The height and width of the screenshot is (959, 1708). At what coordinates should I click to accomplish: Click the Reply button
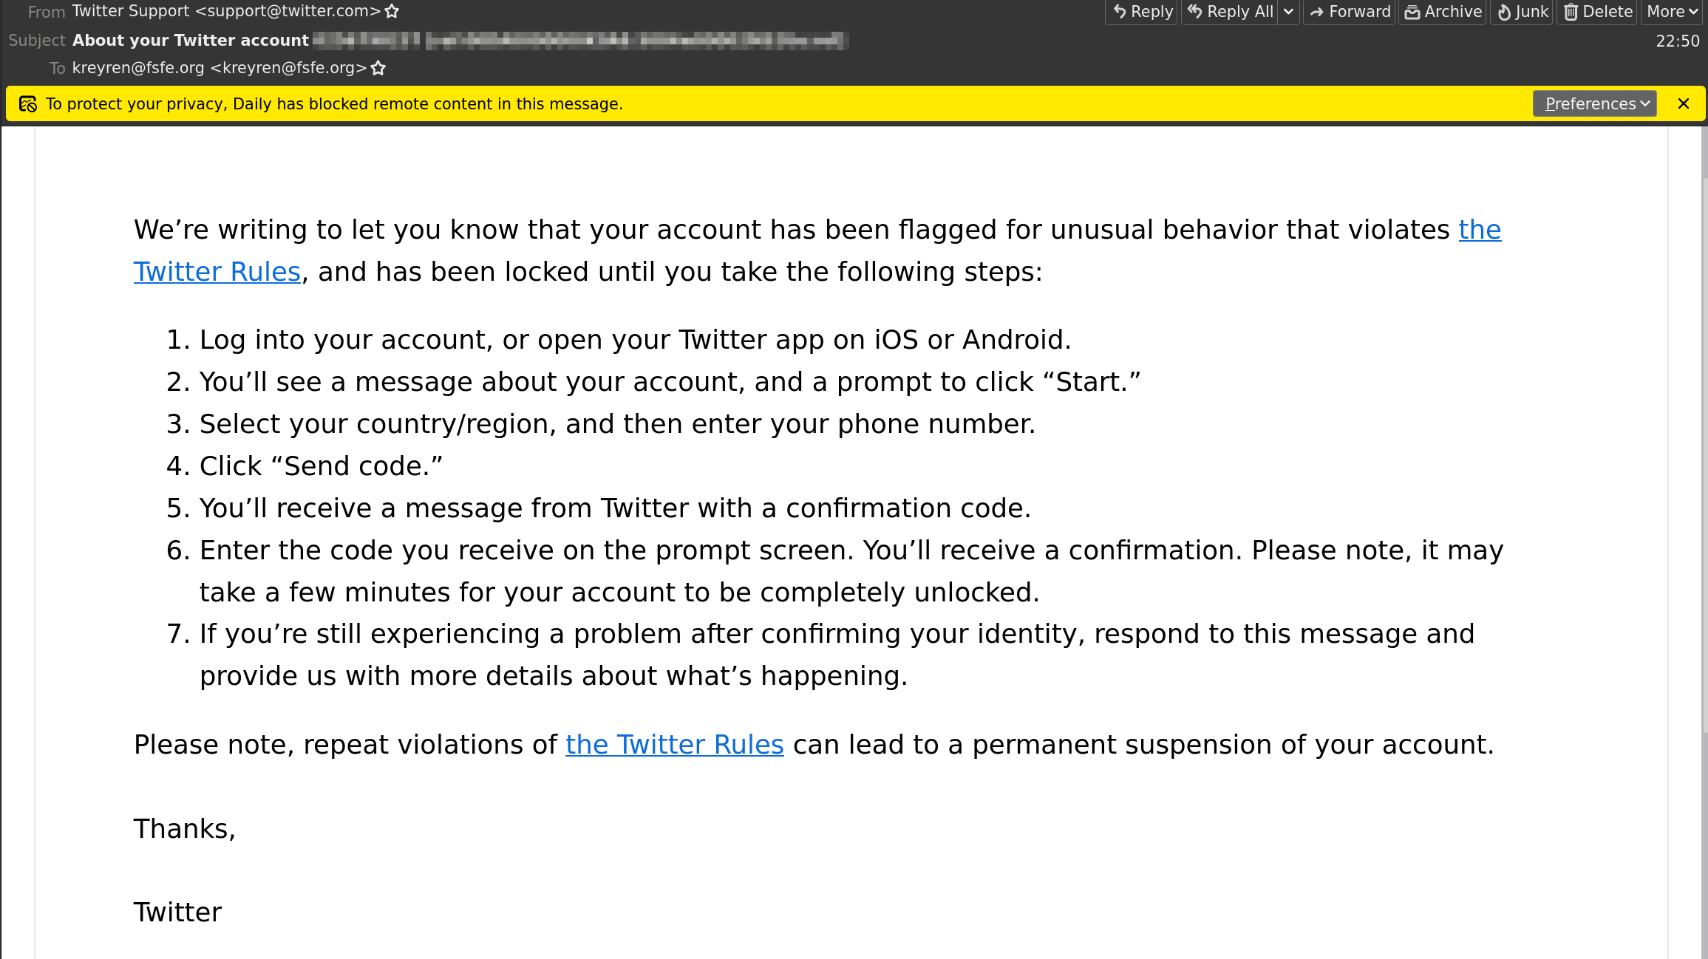1142,12
